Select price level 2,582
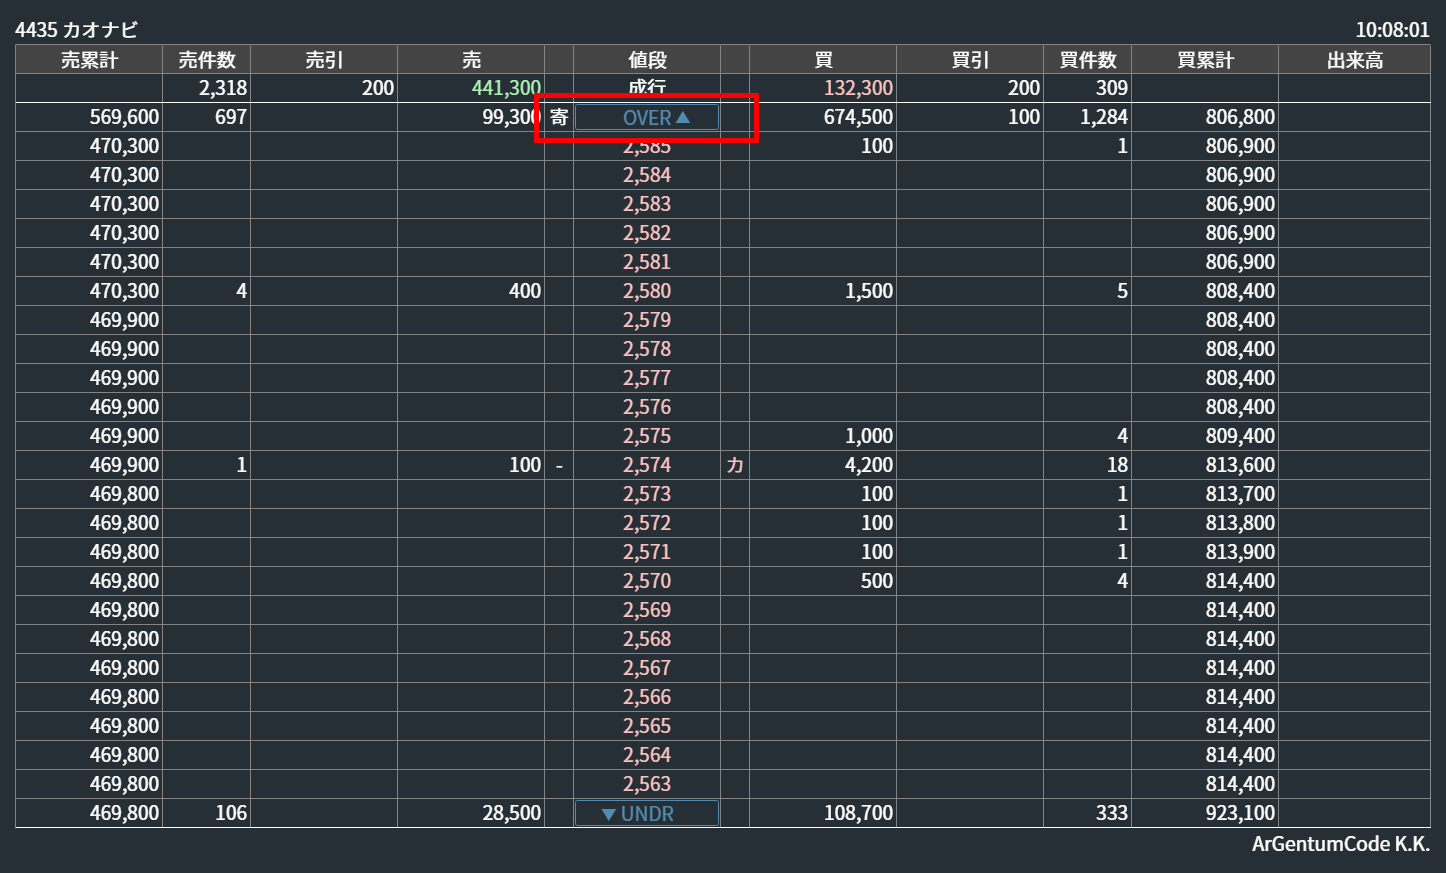The height and width of the screenshot is (873, 1446). [647, 233]
